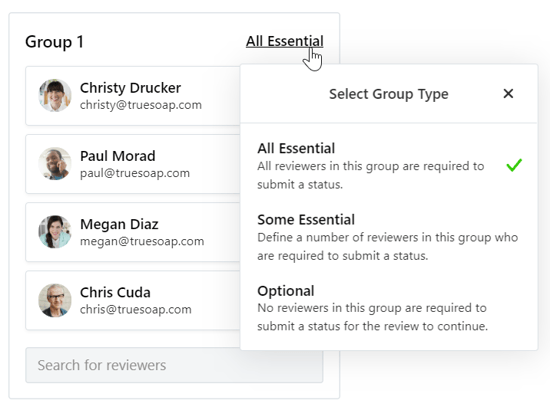This screenshot has width=550, height=410.
Task: Select the Chris Cuda reviewer card
Action: coord(133,300)
